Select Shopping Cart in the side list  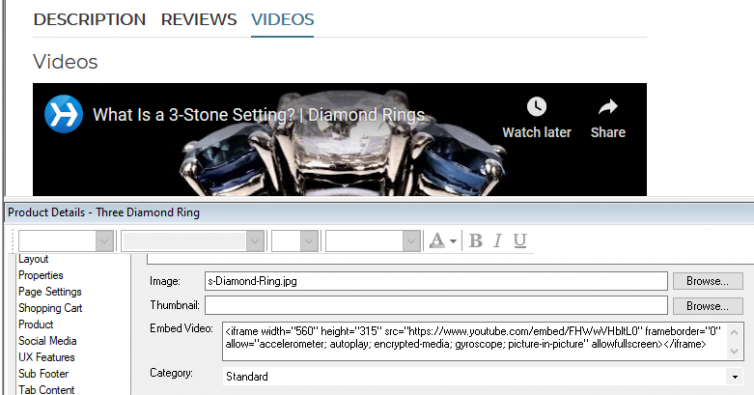[50, 308]
